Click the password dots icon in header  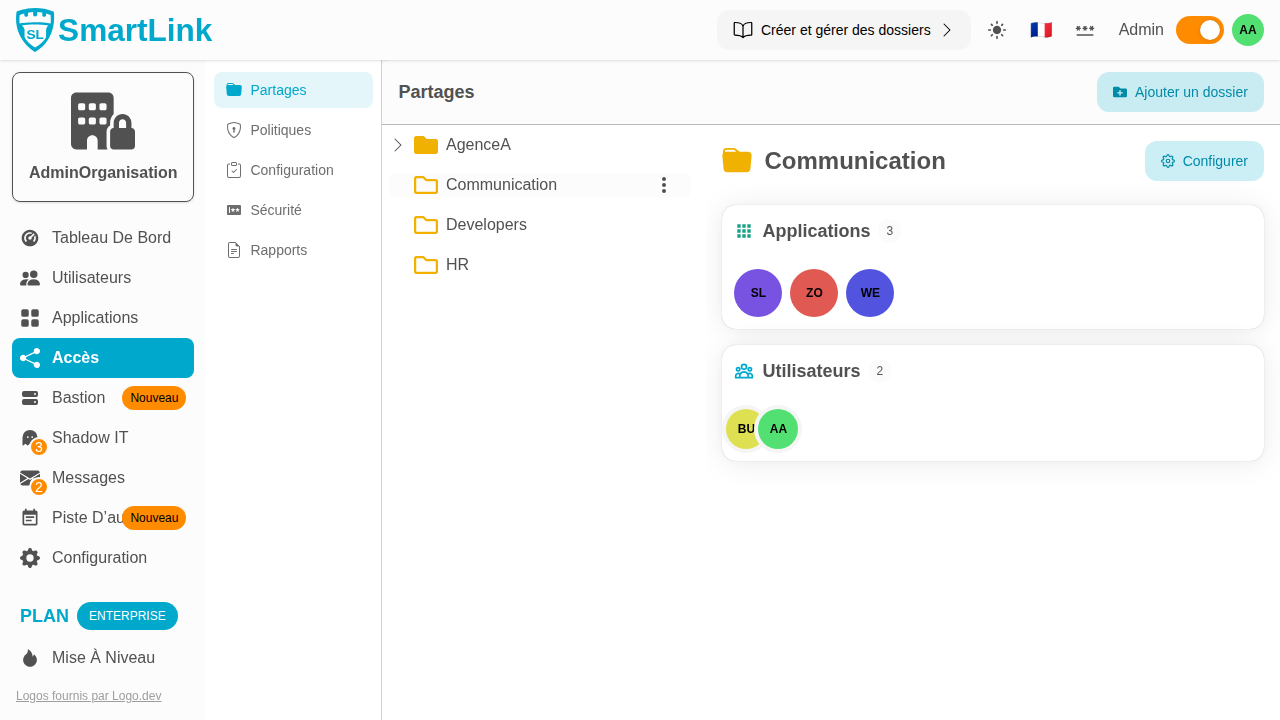[1085, 30]
